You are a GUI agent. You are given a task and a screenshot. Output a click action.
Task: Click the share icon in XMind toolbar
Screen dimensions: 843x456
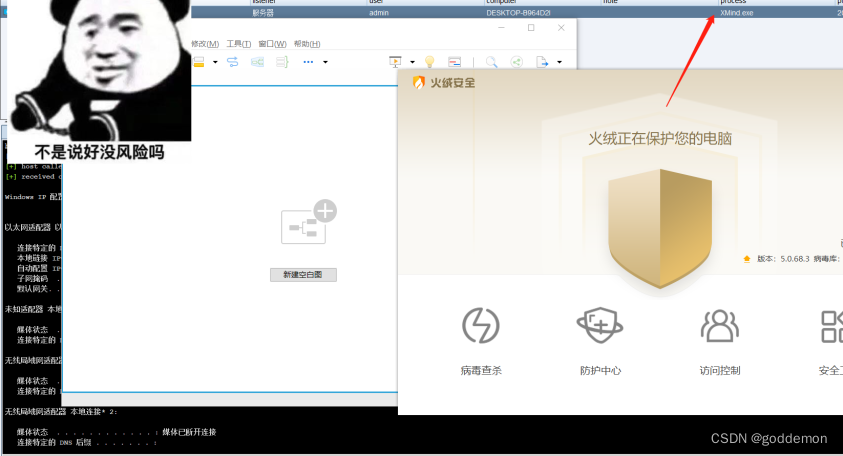[x=517, y=62]
